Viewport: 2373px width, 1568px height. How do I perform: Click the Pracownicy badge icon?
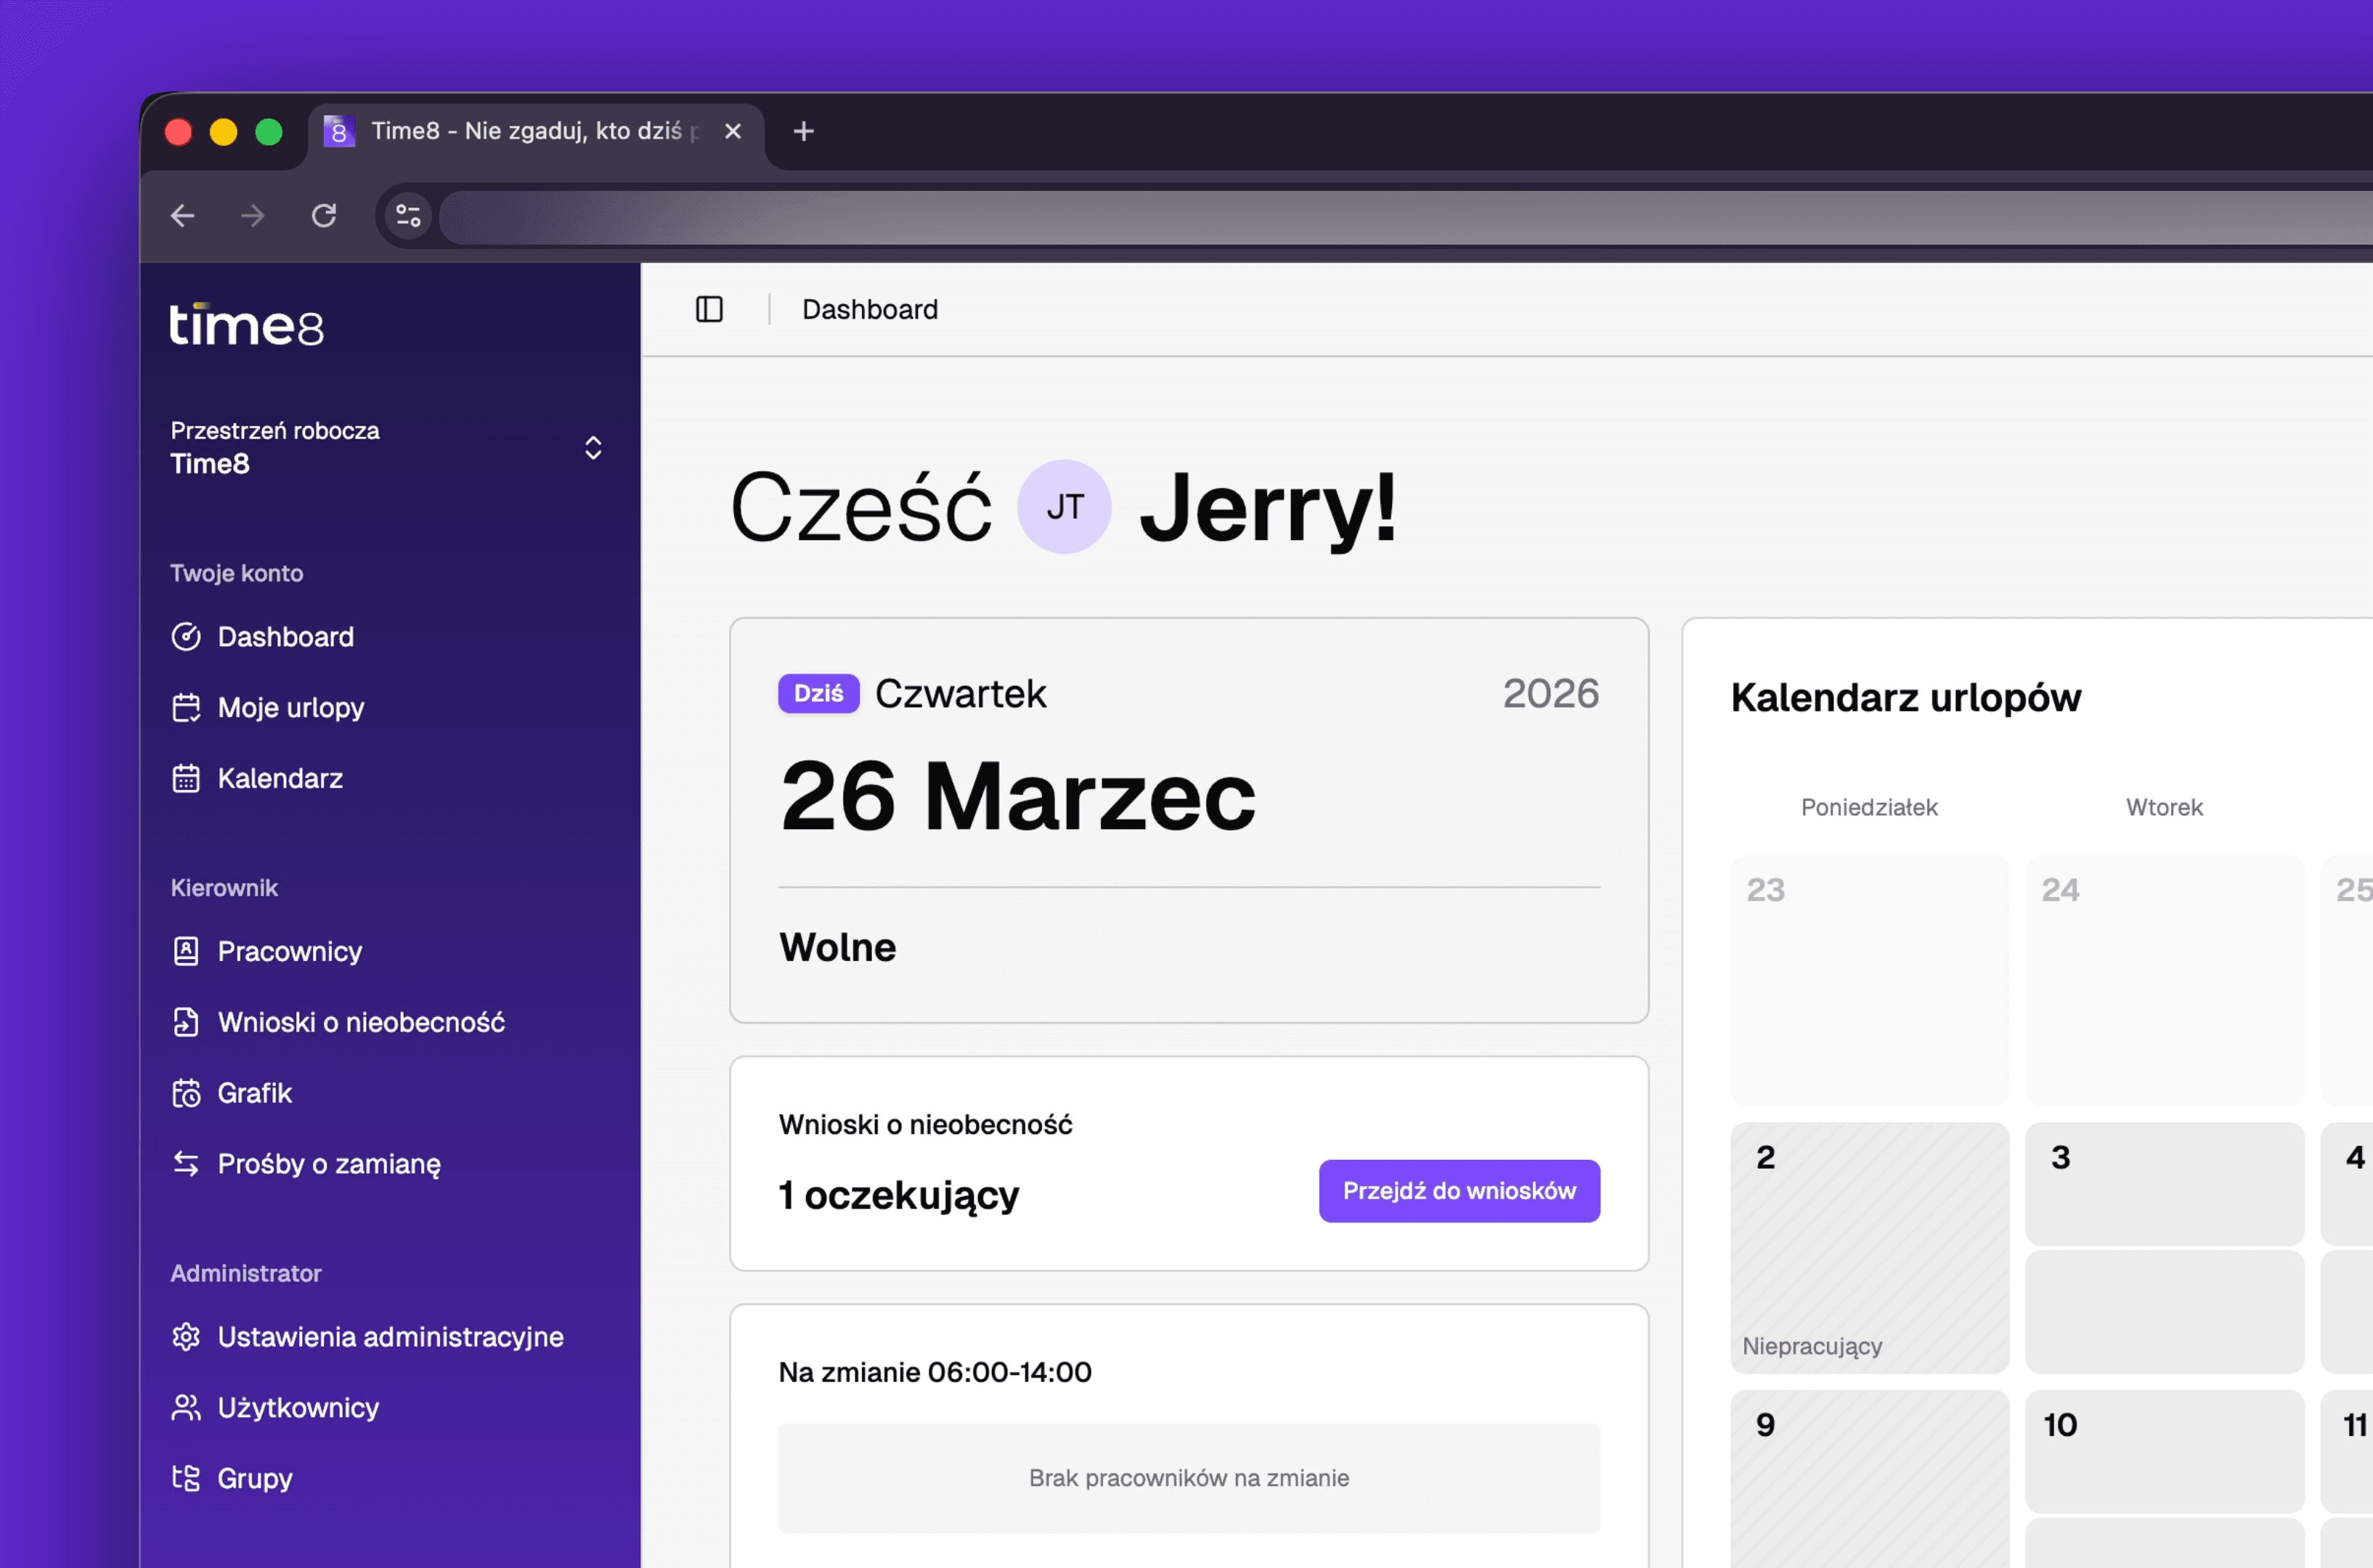[186, 951]
